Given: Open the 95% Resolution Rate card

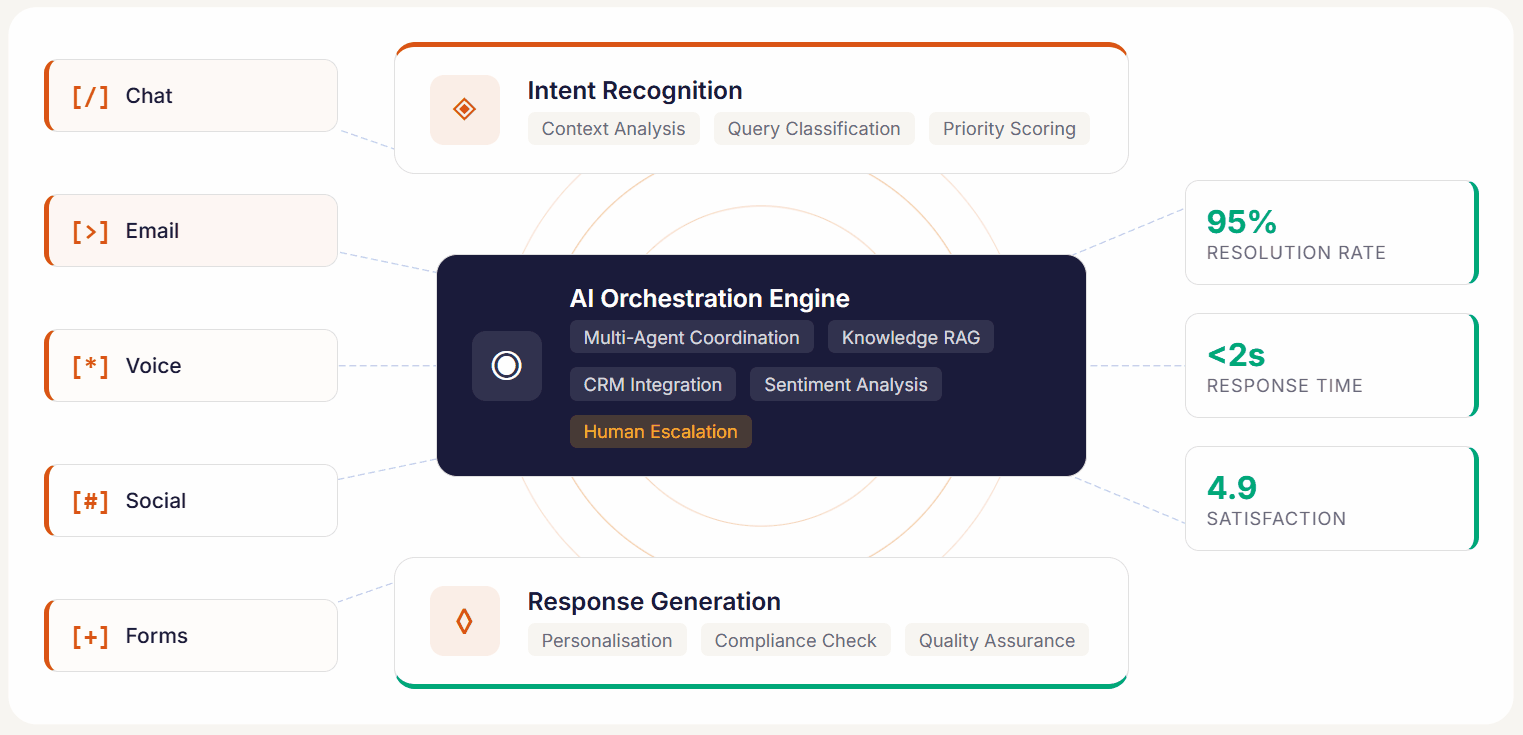Looking at the screenshot, I should click(x=1330, y=232).
